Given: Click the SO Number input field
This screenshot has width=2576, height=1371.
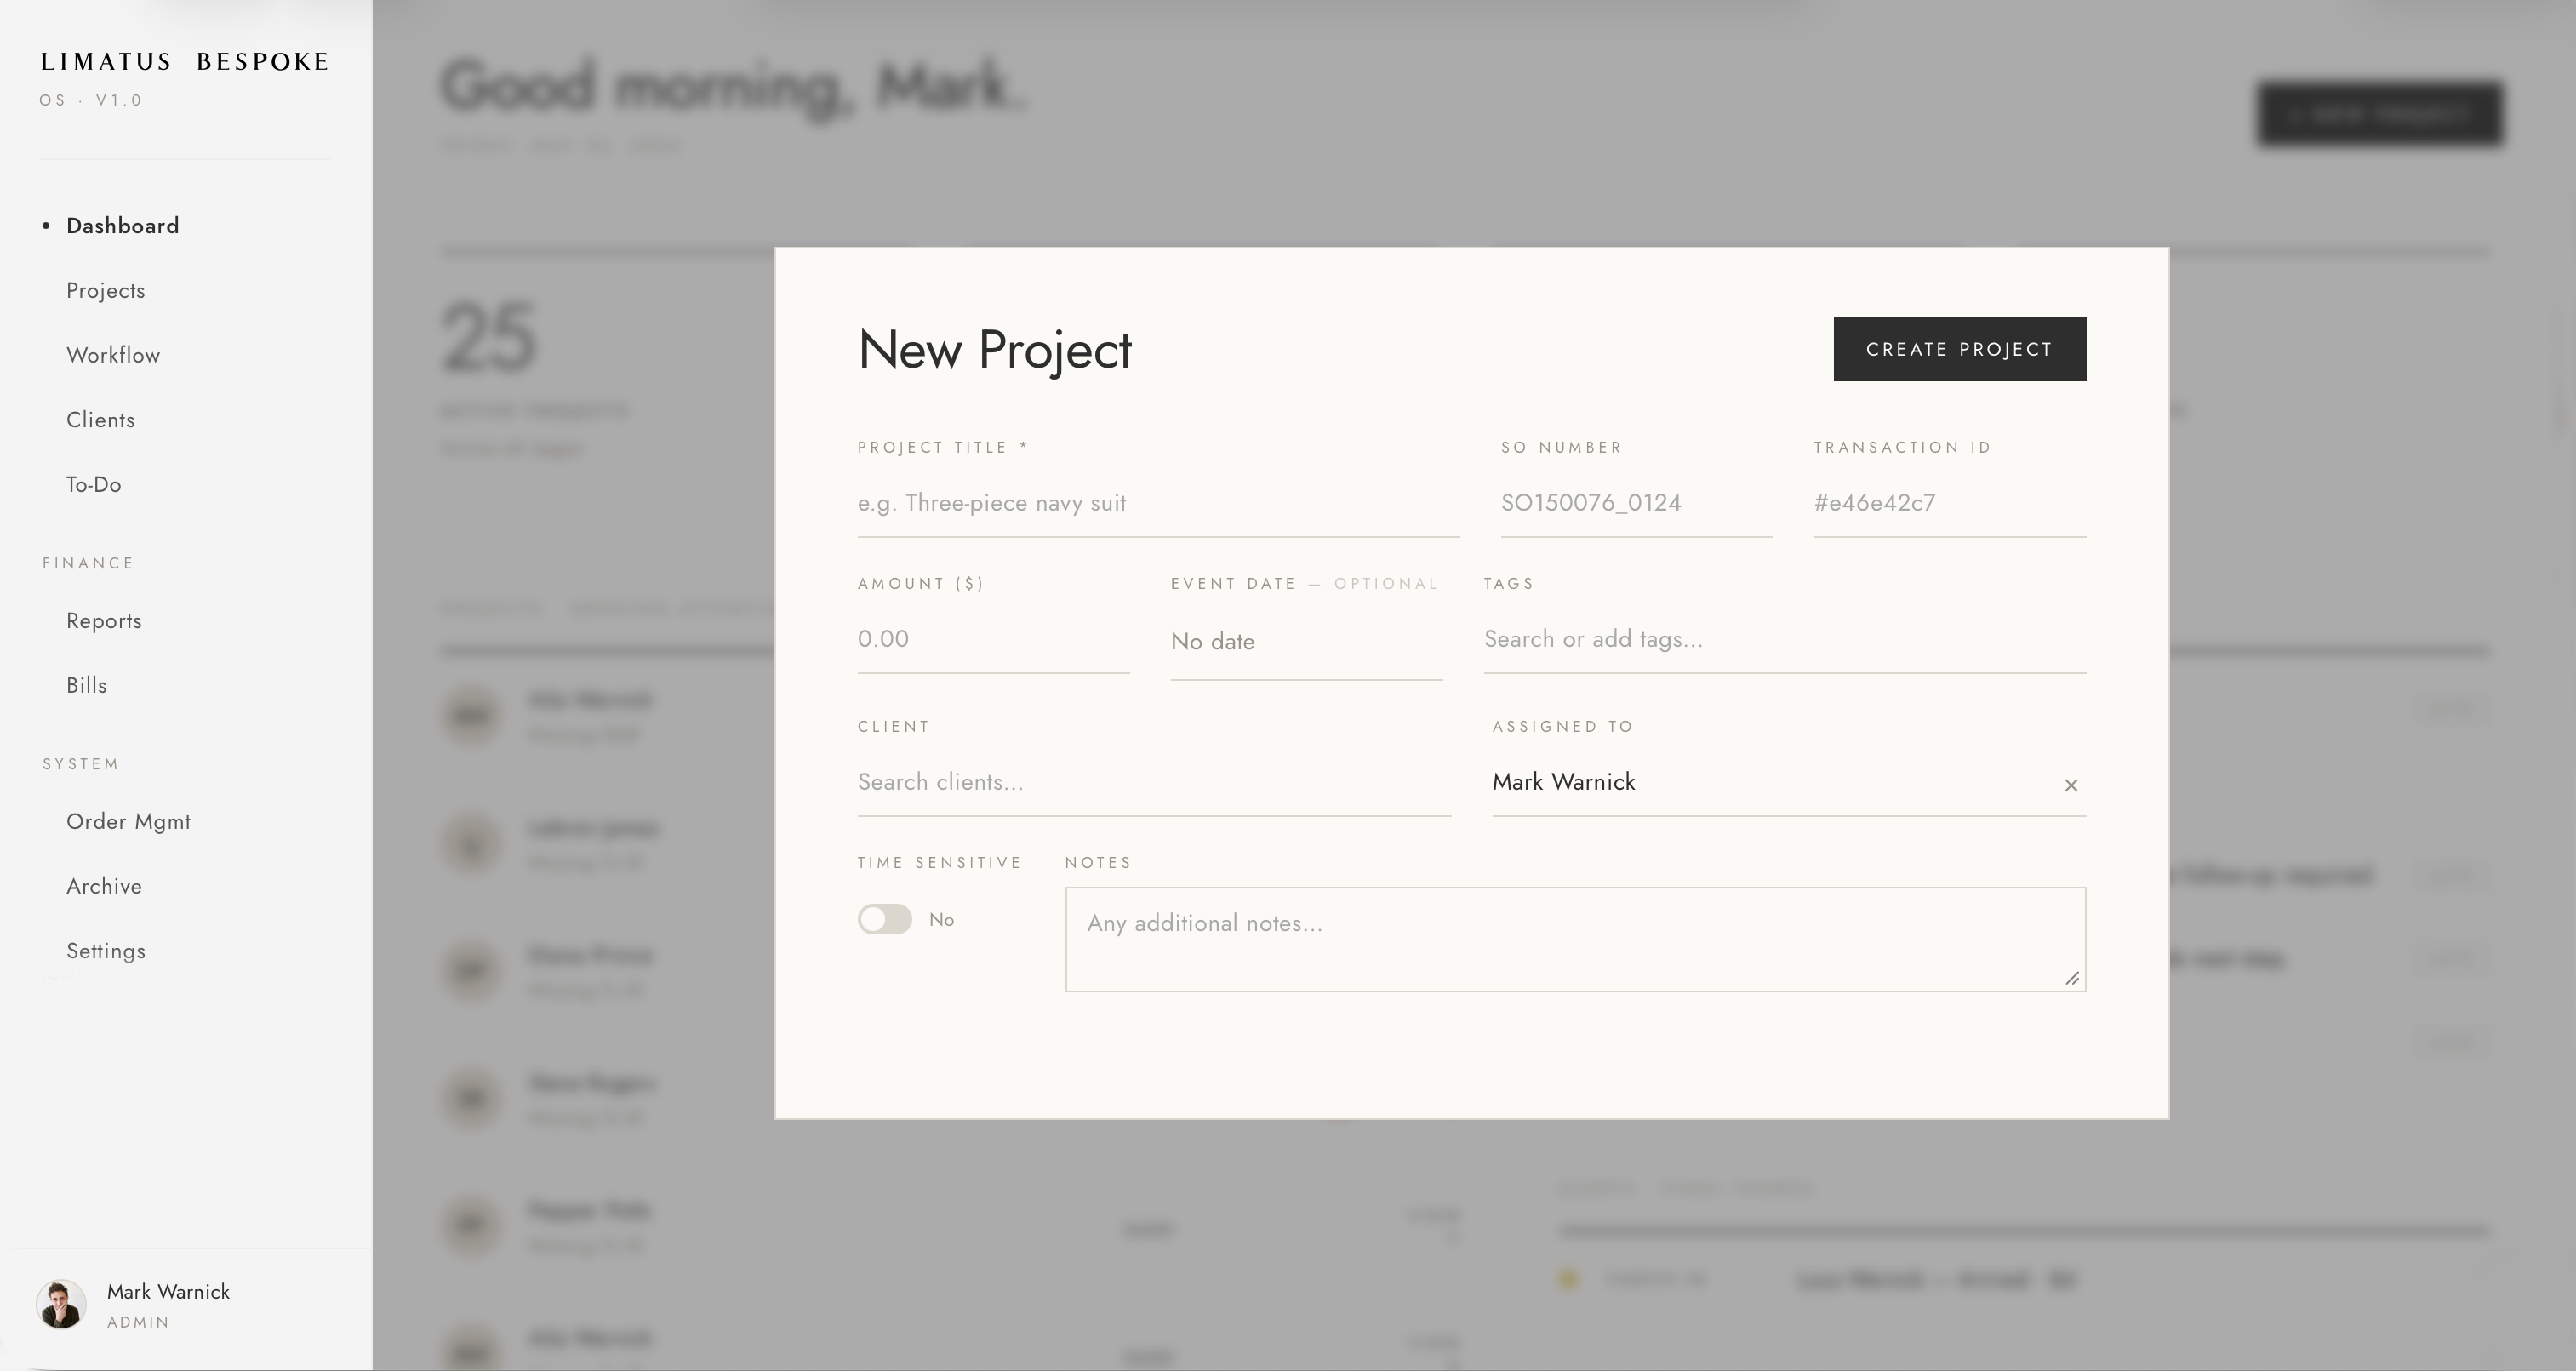Looking at the screenshot, I should [x=1636, y=503].
